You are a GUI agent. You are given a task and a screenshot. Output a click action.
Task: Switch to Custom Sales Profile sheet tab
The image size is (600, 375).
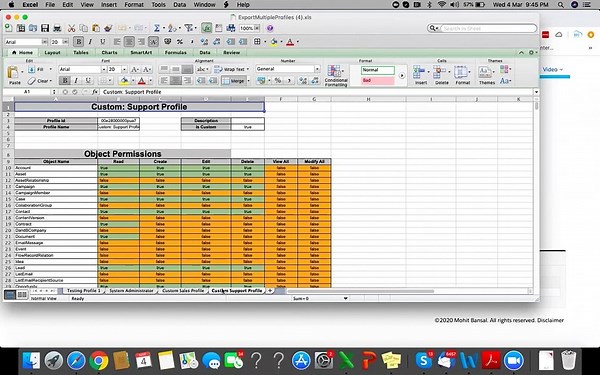[183, 291]
